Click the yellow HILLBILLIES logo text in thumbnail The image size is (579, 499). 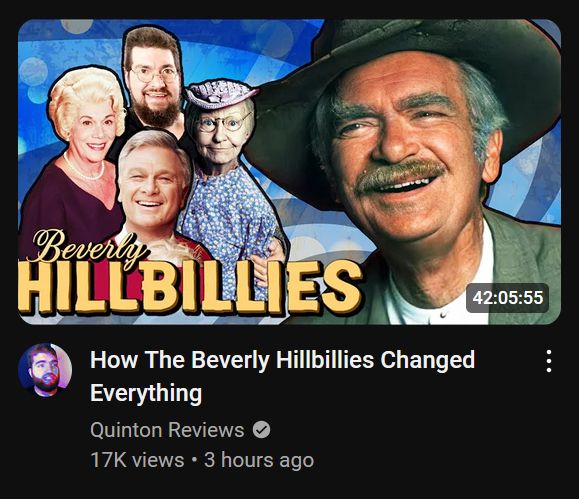coord(190,288)
